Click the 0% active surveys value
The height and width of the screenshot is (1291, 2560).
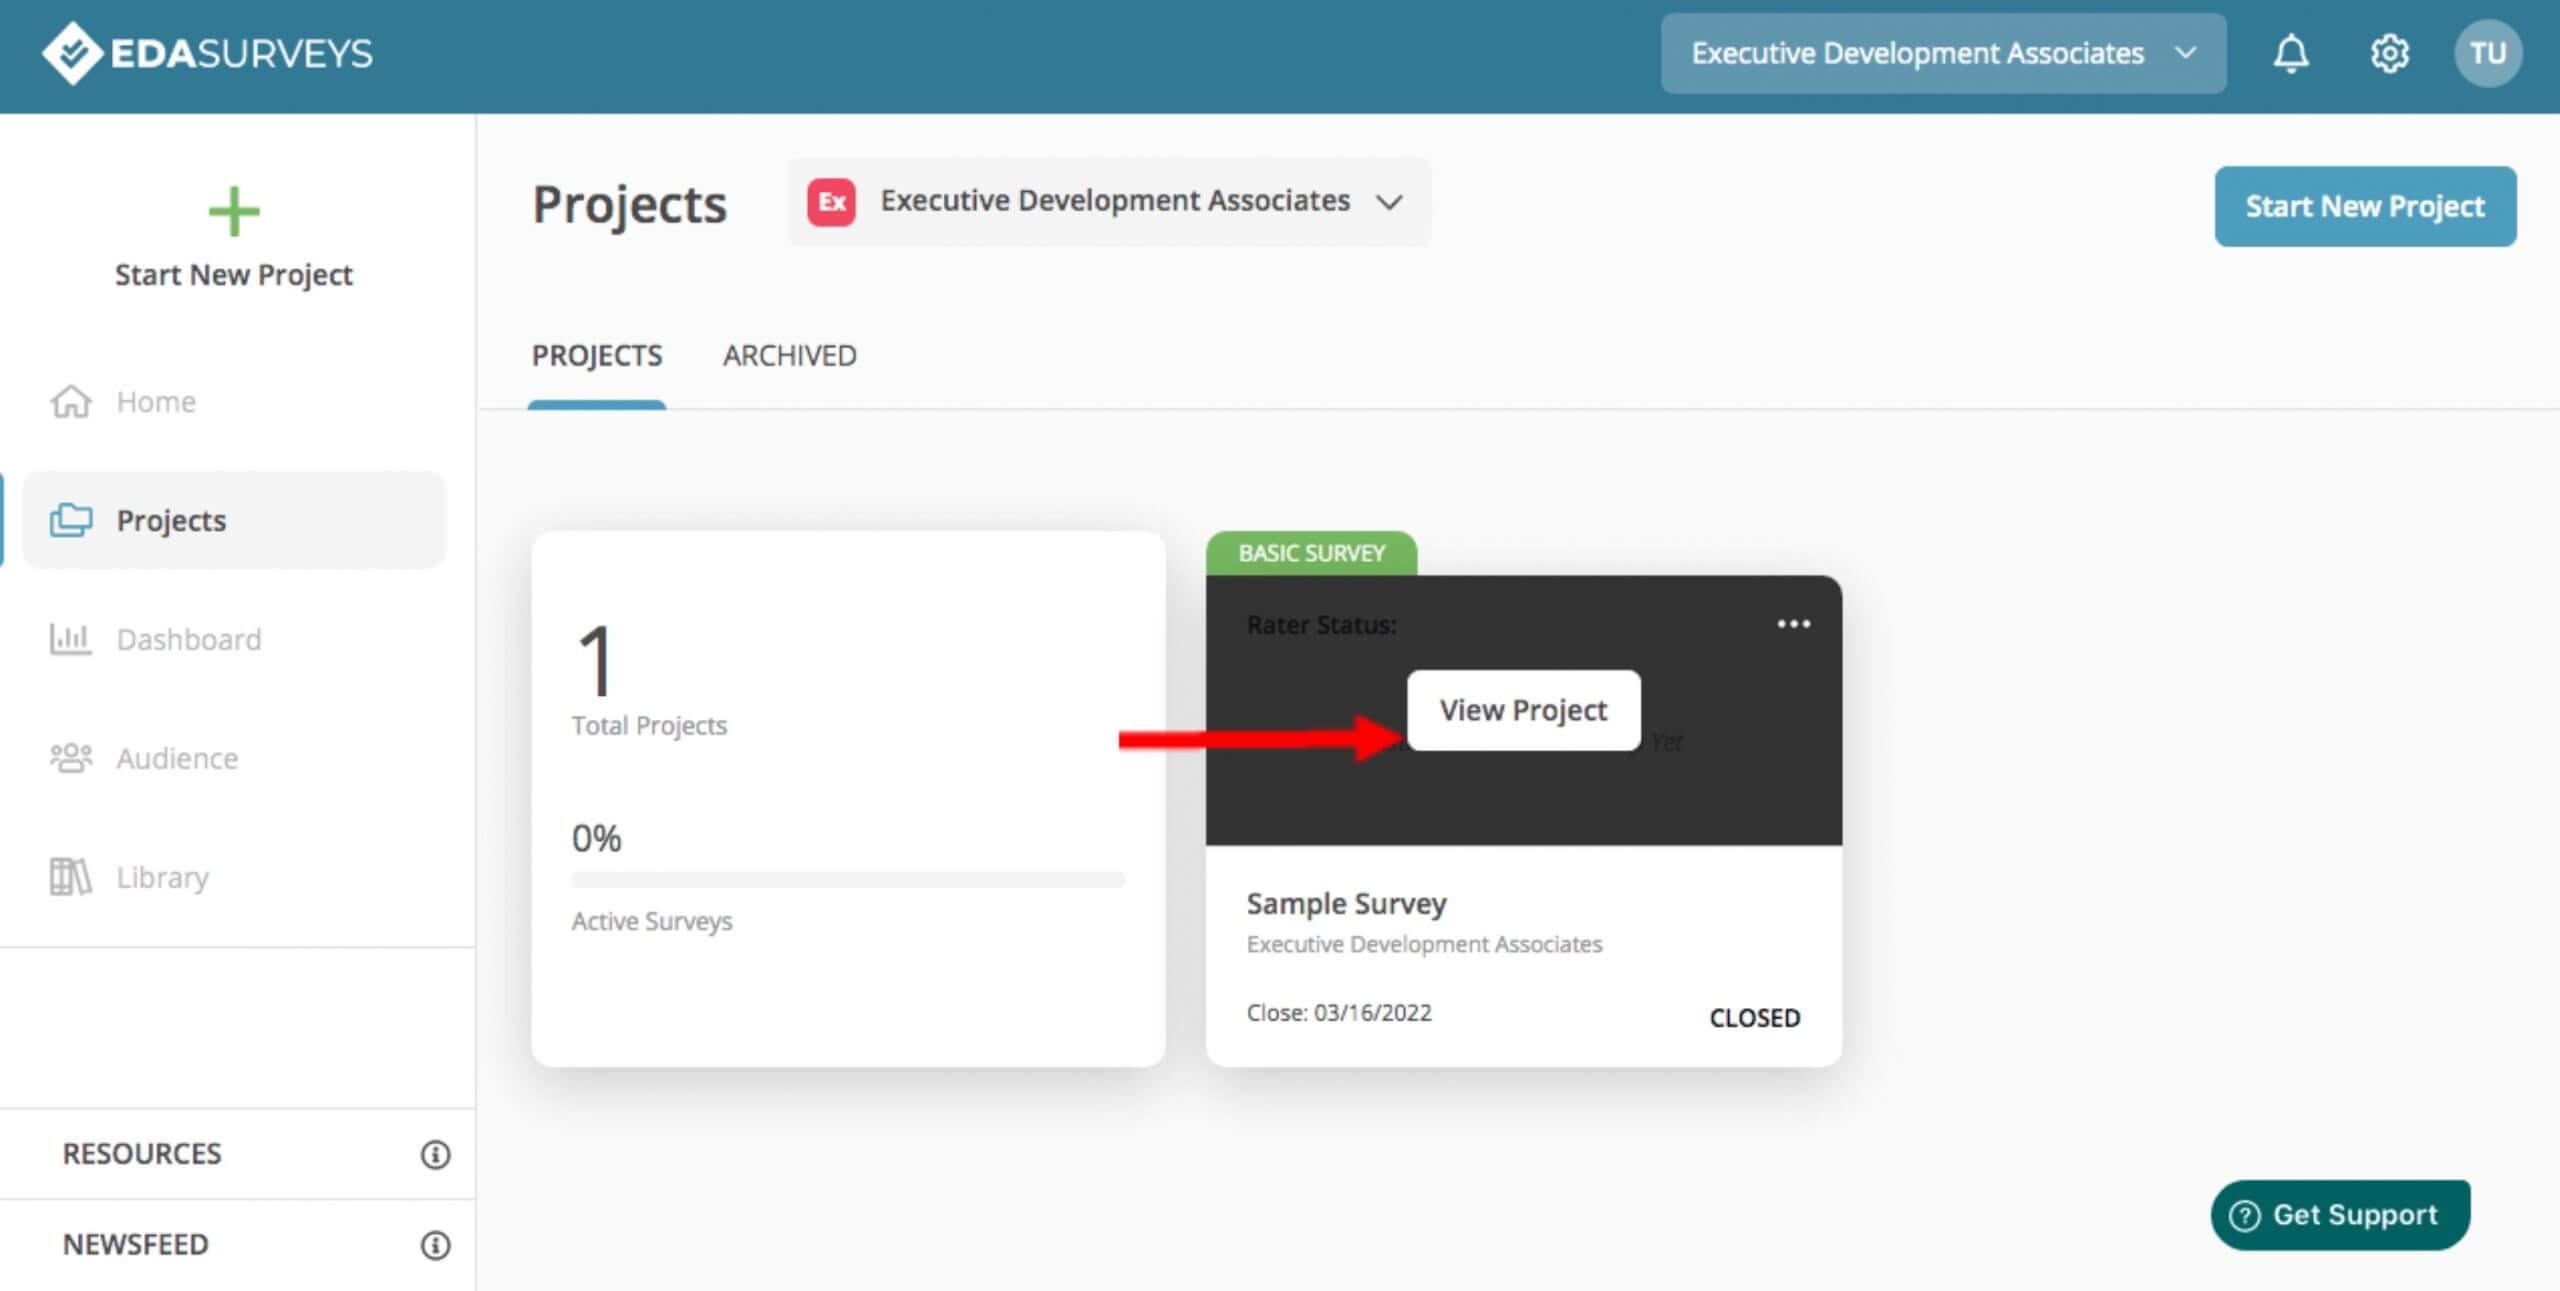pos(597,838)
